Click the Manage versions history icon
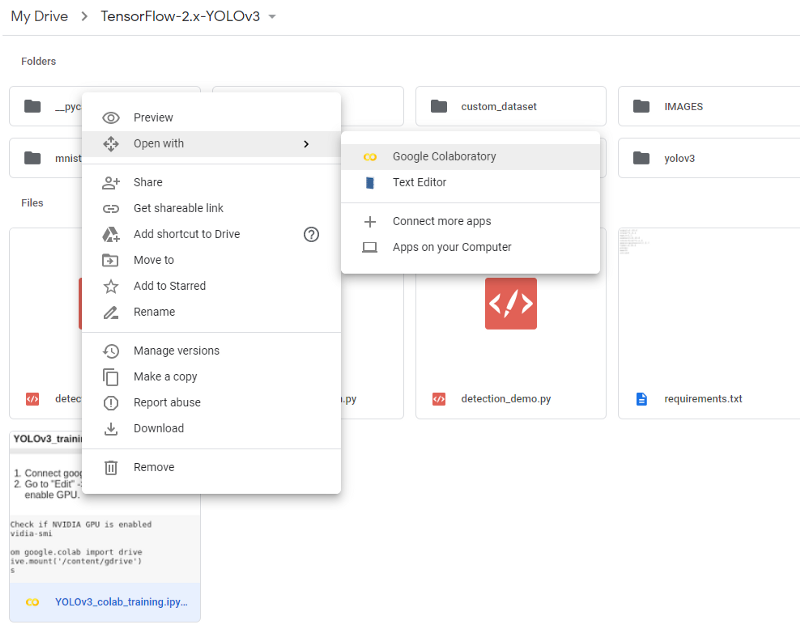Viewport: 800px width, 624px height. tap(111, 351)
